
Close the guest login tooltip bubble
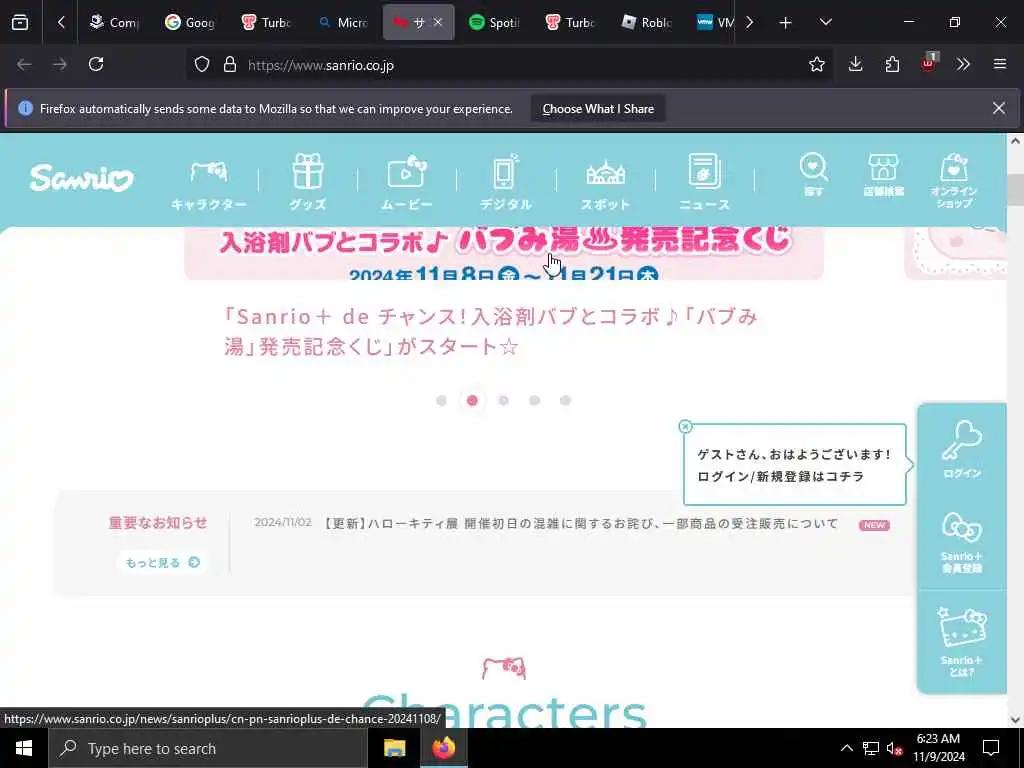pyautogui.click(x=685, y=426)
